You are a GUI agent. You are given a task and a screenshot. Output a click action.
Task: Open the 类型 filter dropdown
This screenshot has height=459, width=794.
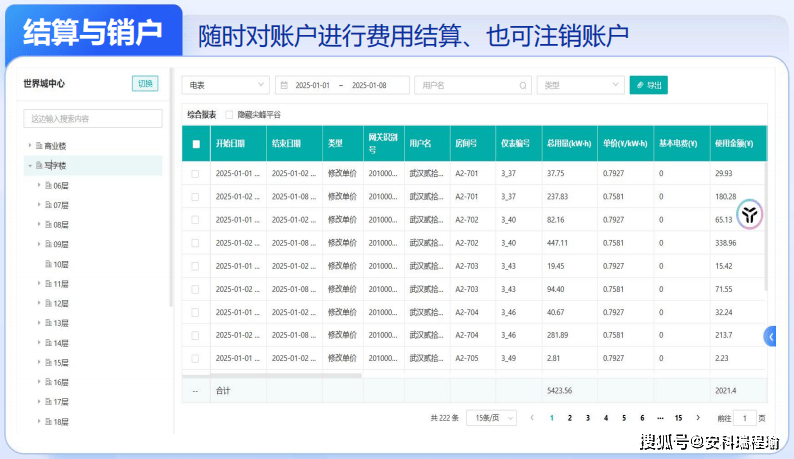click(x=580, y=85)
